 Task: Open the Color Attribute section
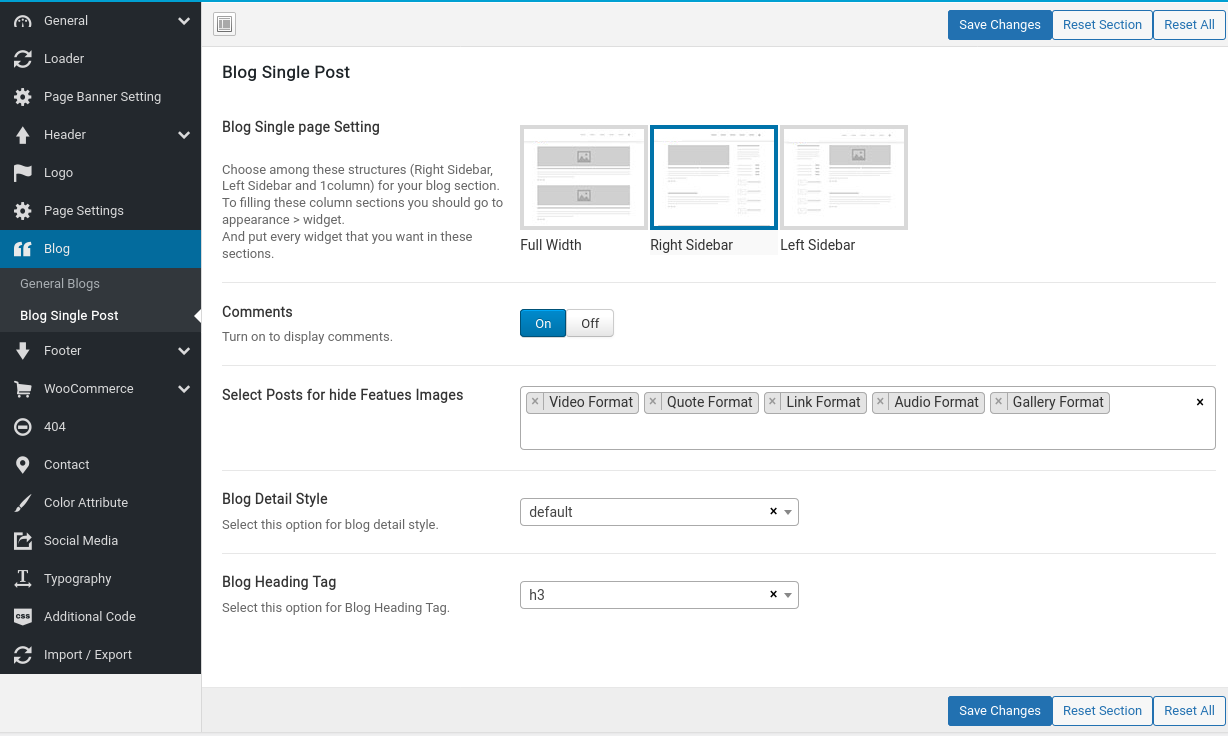click(x=100, y=503)
